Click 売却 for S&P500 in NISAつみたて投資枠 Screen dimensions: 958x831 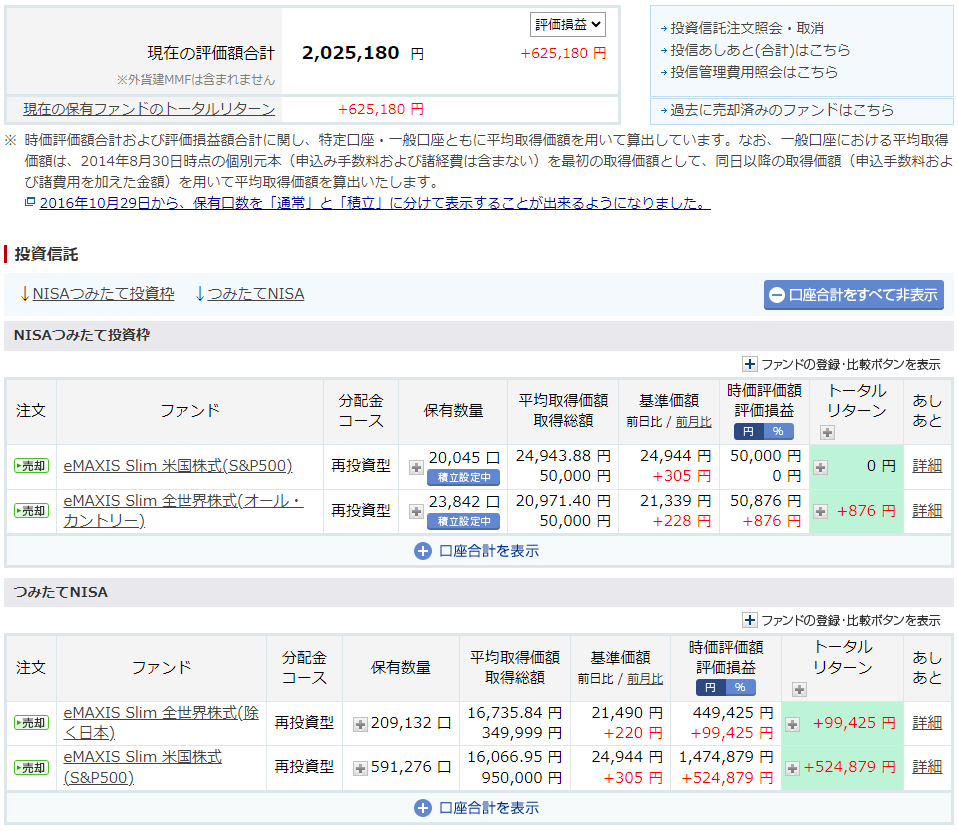[x=31, y=466]
